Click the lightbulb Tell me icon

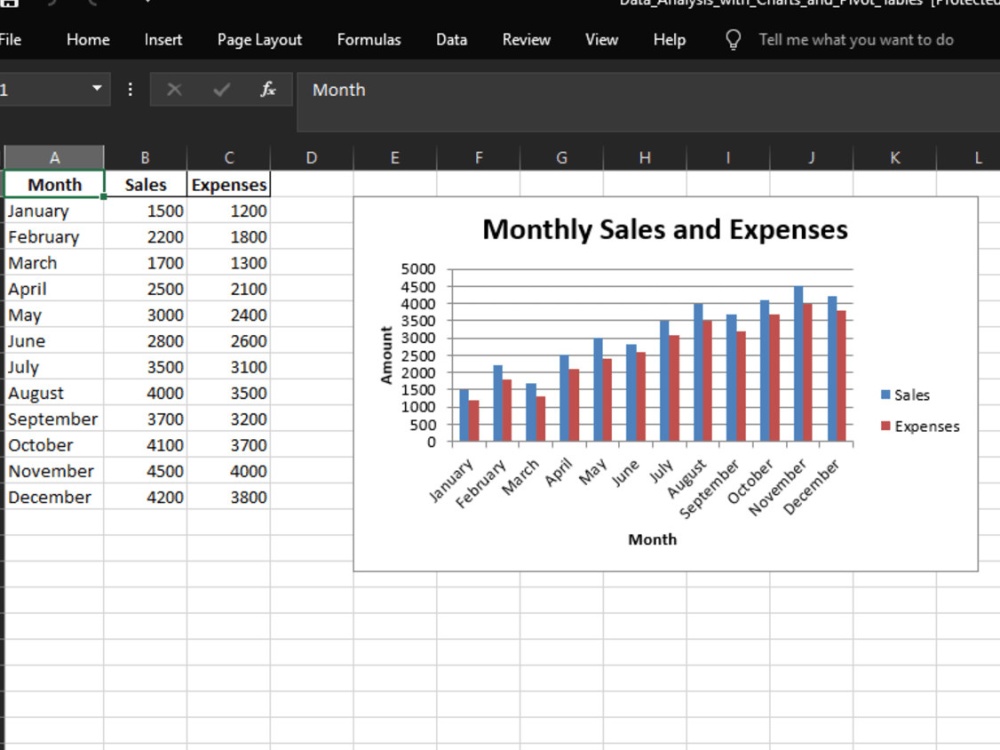tap(733, 40)
